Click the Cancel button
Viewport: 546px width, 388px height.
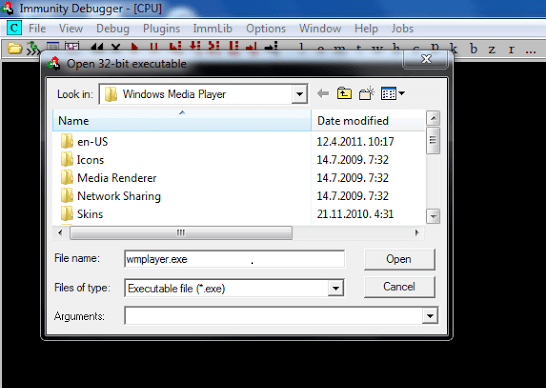coord(399,287)
